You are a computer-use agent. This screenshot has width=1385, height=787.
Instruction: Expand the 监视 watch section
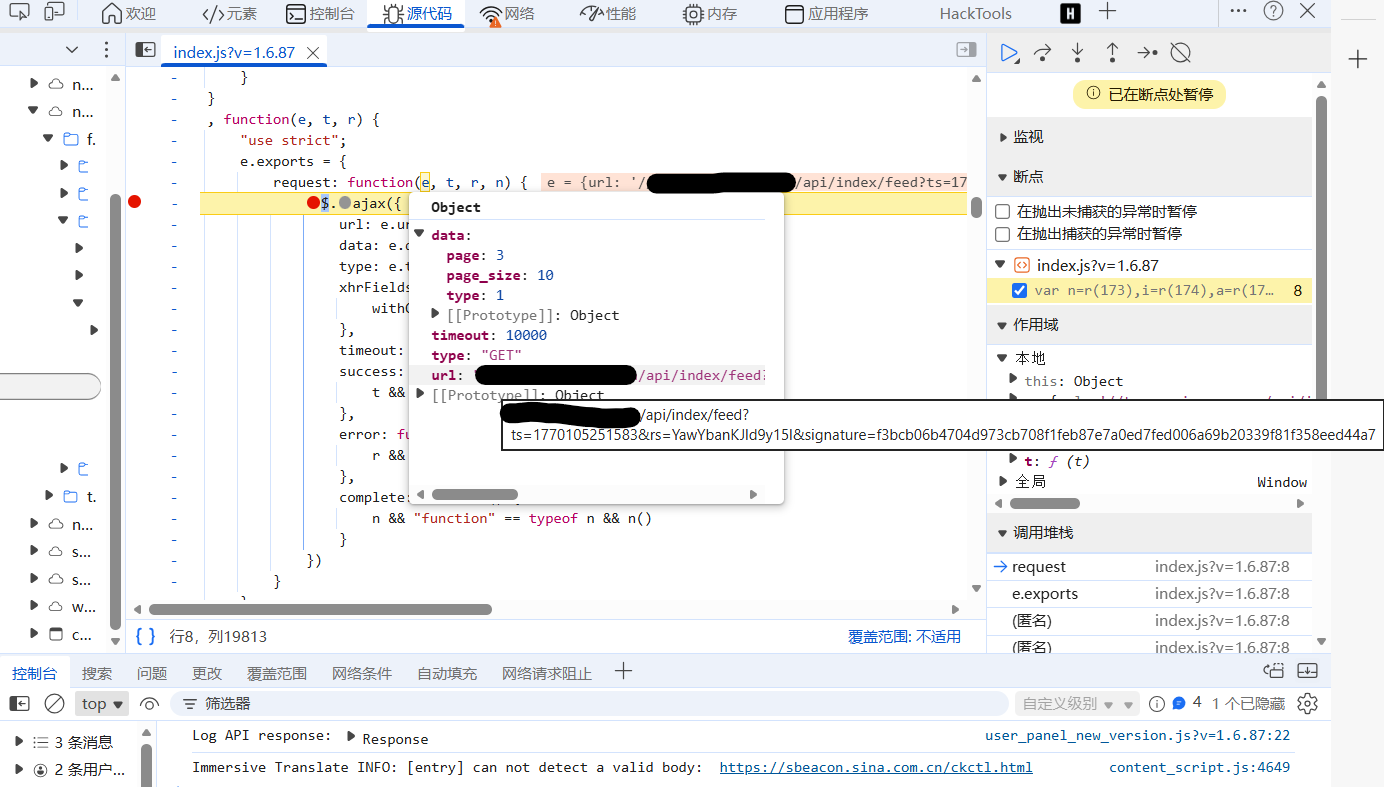[x=1028, y=137]
